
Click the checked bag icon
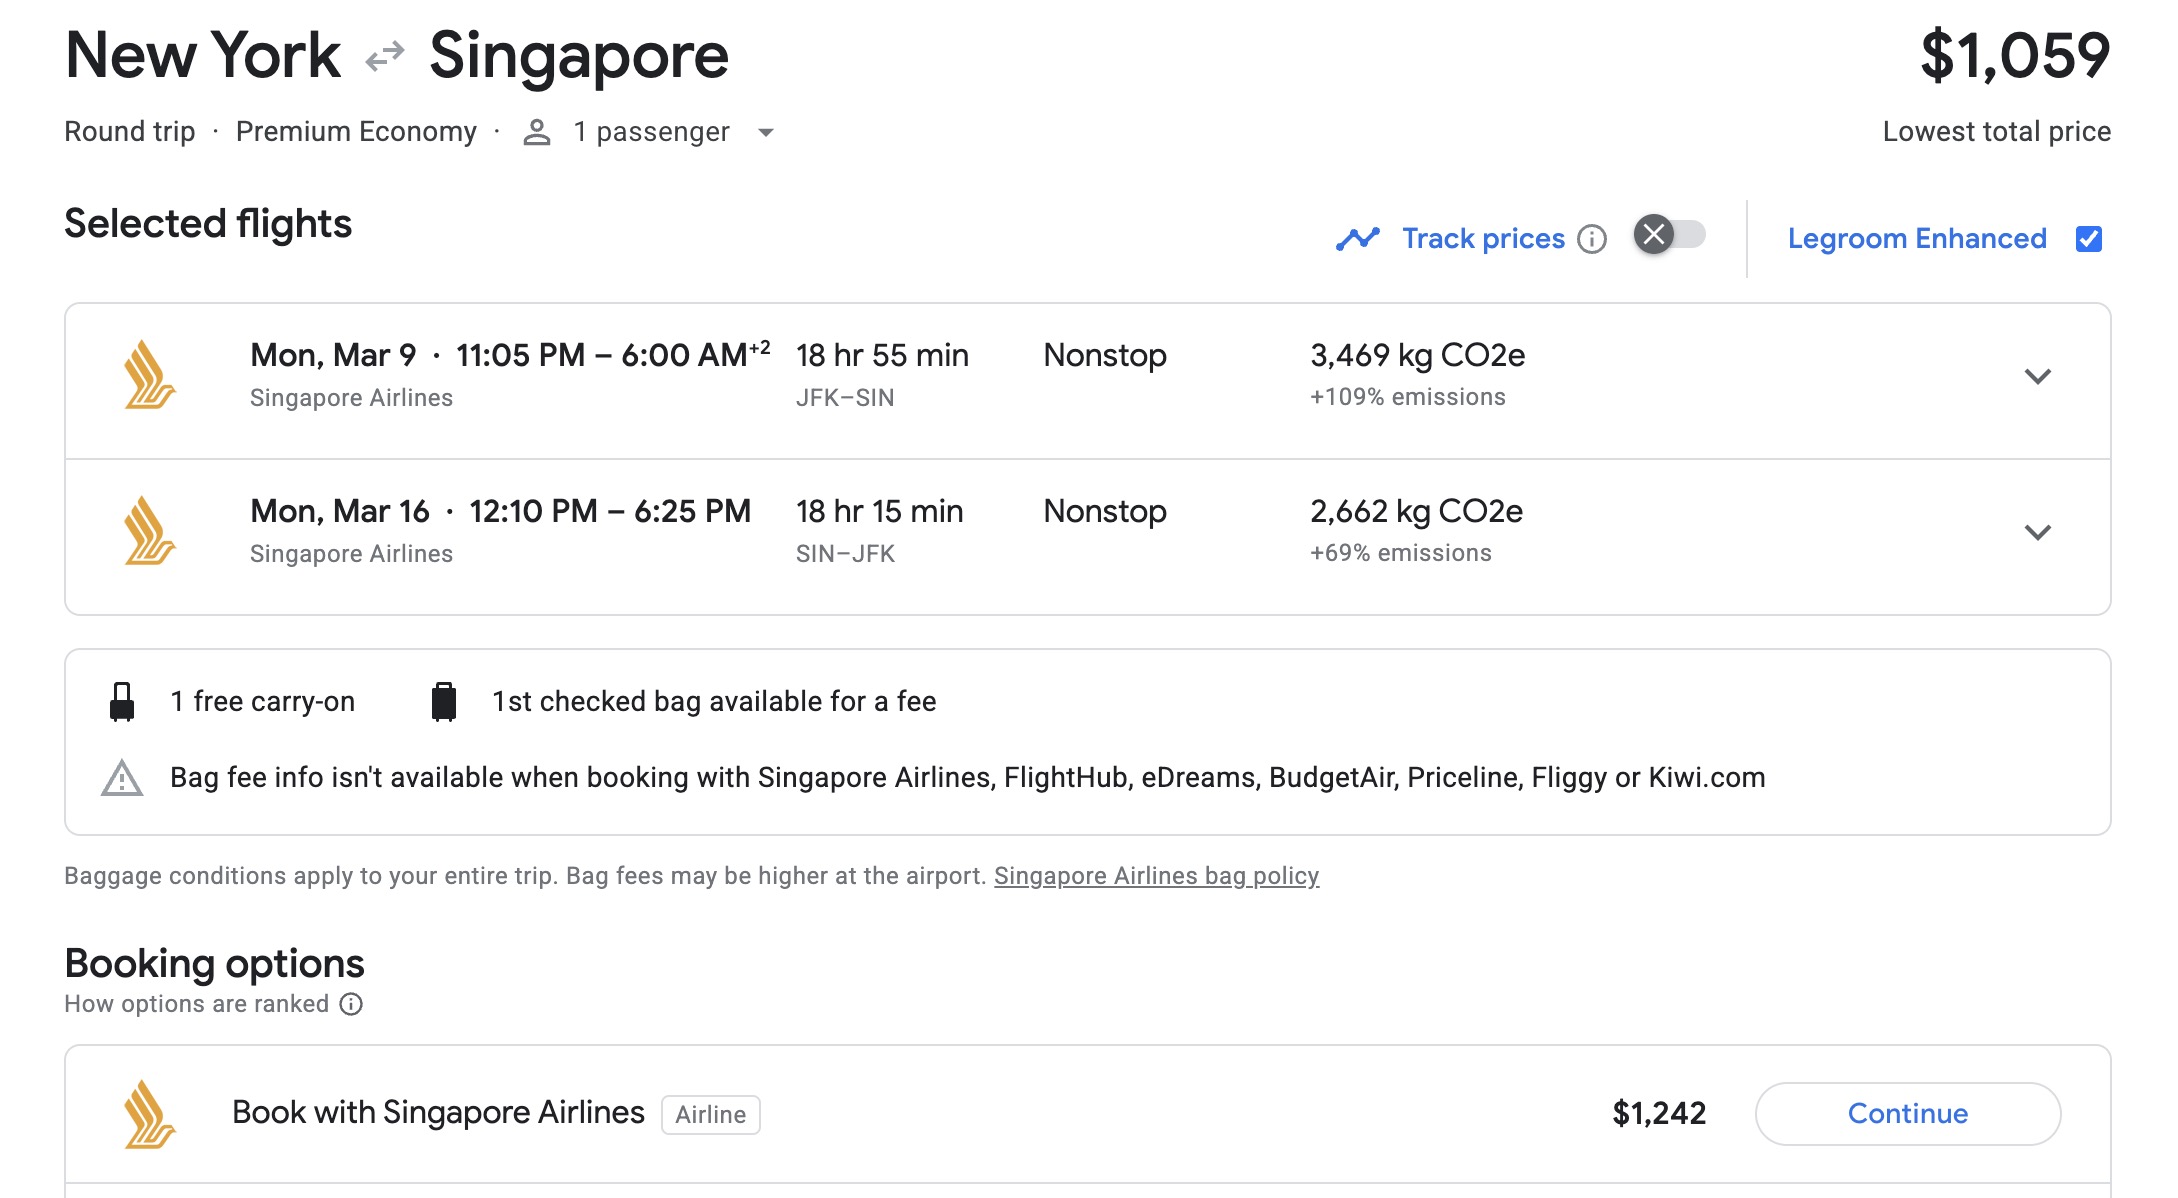444,701
